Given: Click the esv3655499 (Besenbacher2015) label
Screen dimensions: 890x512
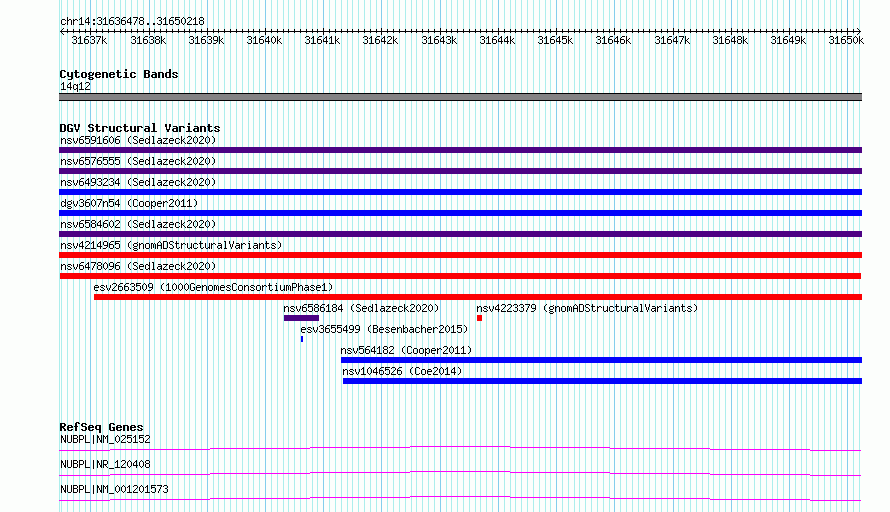Looking at the screenshot, I should [384, 329].
